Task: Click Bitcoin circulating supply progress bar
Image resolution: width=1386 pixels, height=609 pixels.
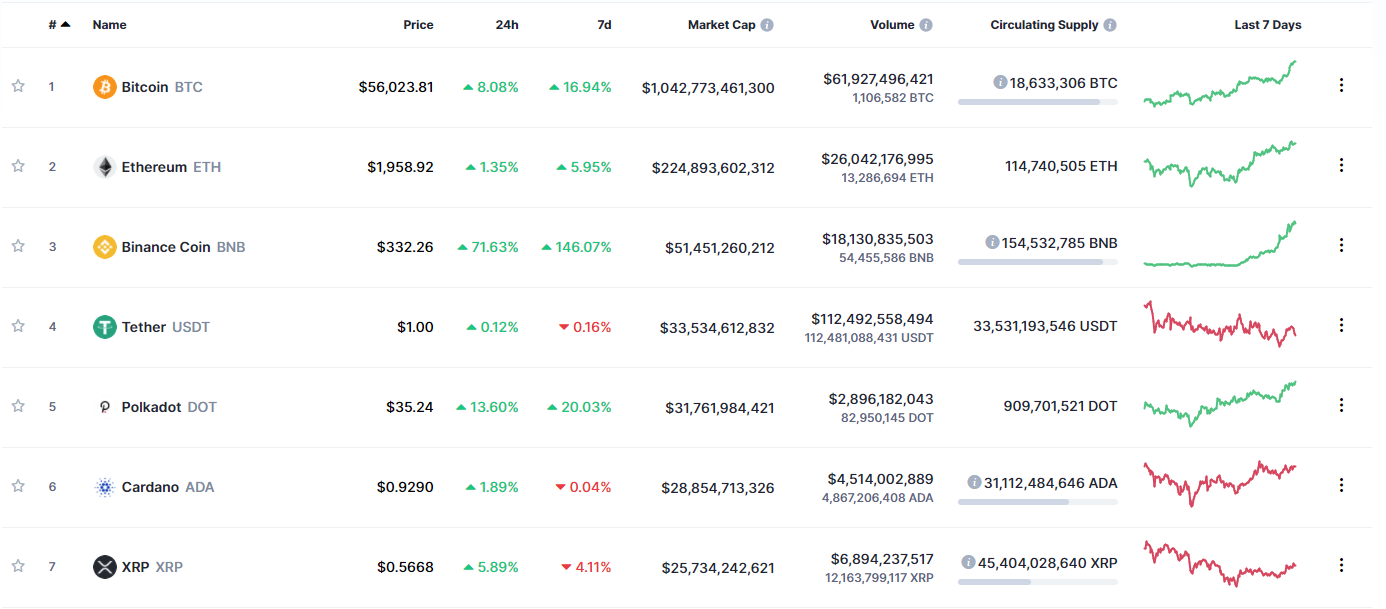Action: coord(1038,101)
